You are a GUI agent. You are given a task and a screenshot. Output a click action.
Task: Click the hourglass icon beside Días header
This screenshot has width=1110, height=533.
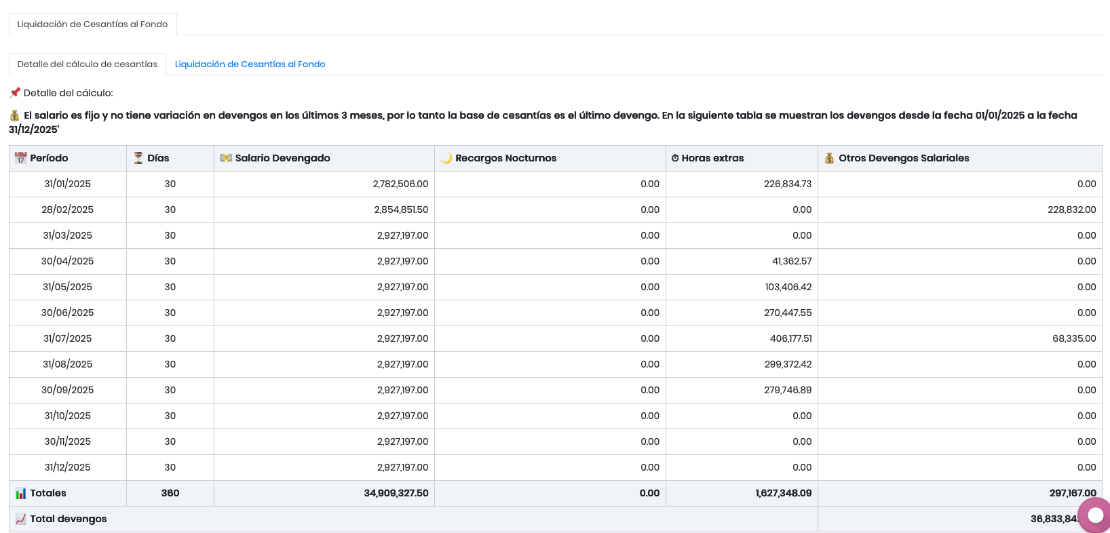click(x=138, y=158)
